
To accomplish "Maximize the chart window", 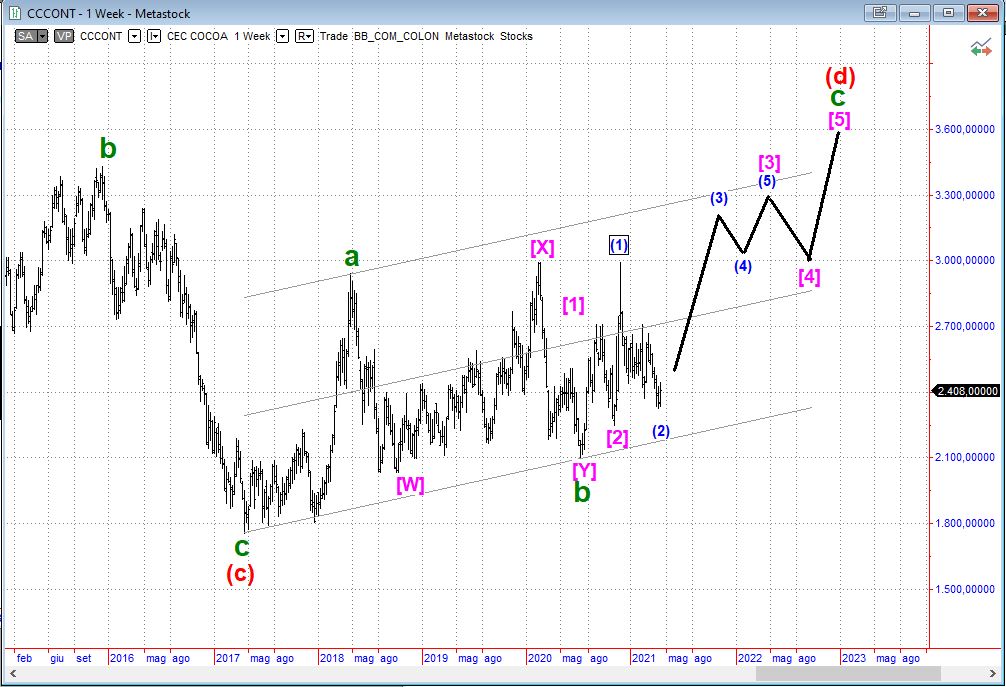I will point(948,12).
